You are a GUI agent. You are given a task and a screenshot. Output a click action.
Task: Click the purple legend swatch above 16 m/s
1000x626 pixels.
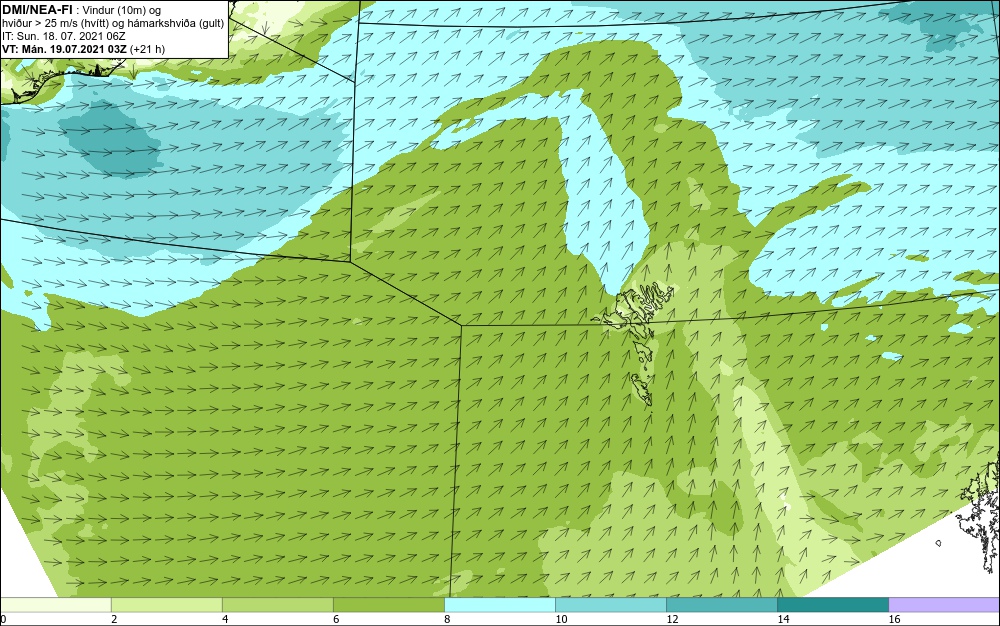944,605
